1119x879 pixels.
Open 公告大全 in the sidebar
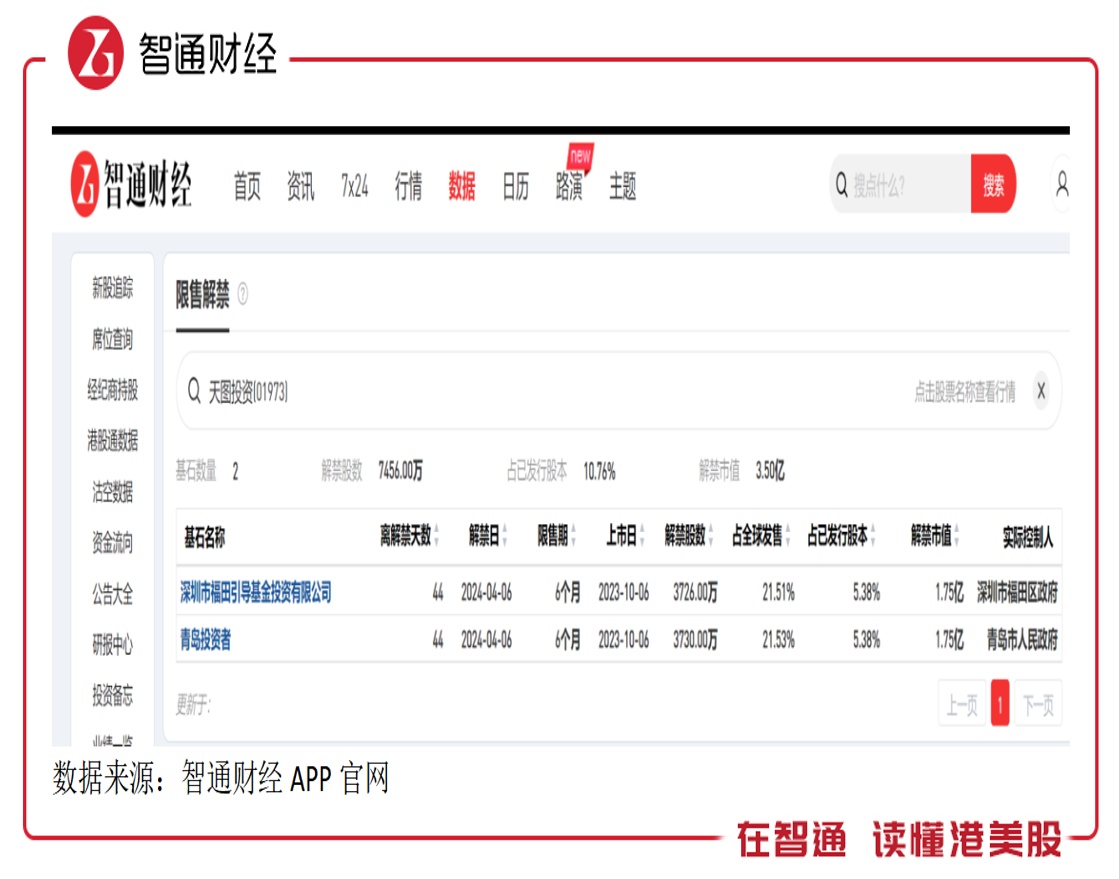tap(113, 593)
